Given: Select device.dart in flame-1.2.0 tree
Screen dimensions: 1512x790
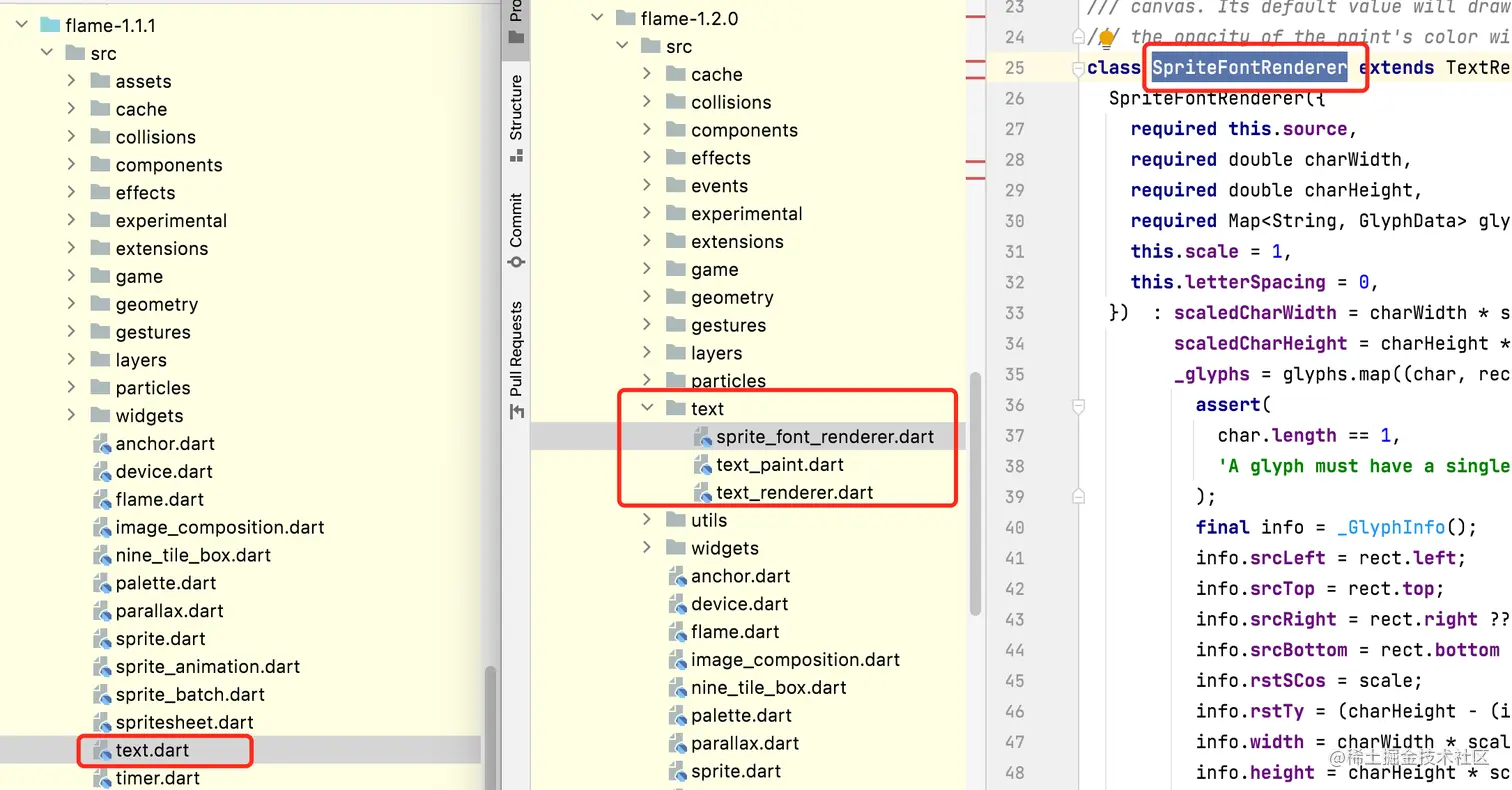Looking at the screenshot, I should click(739, 604).
